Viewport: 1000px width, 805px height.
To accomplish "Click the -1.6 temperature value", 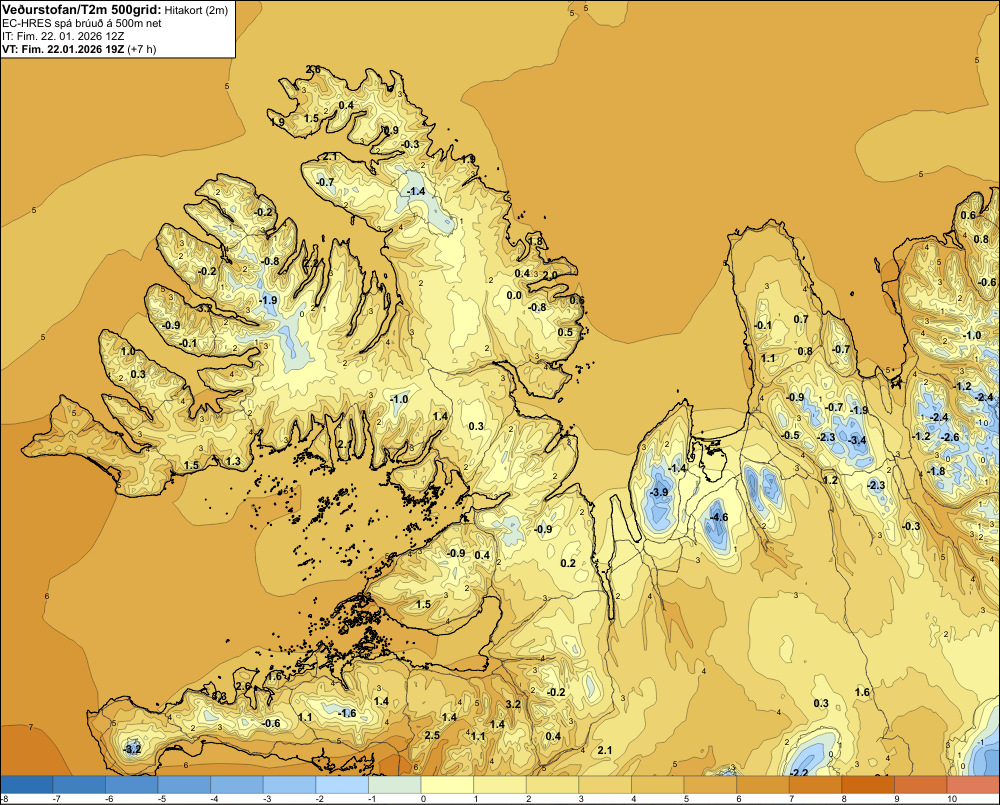I will [x=347, y=713].
